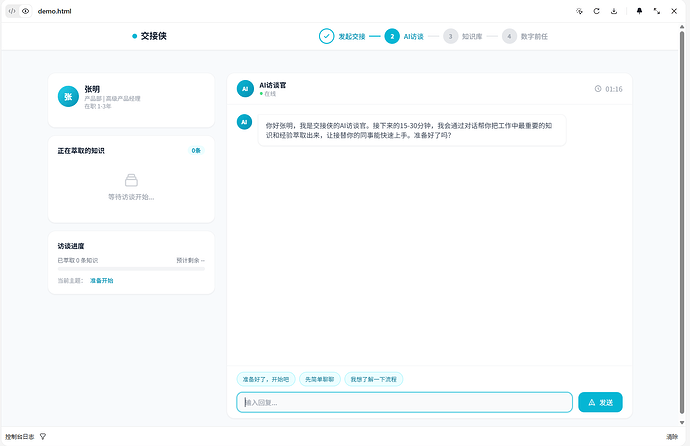Click the 正在萃取的知识 heading

tap(81, 151)
